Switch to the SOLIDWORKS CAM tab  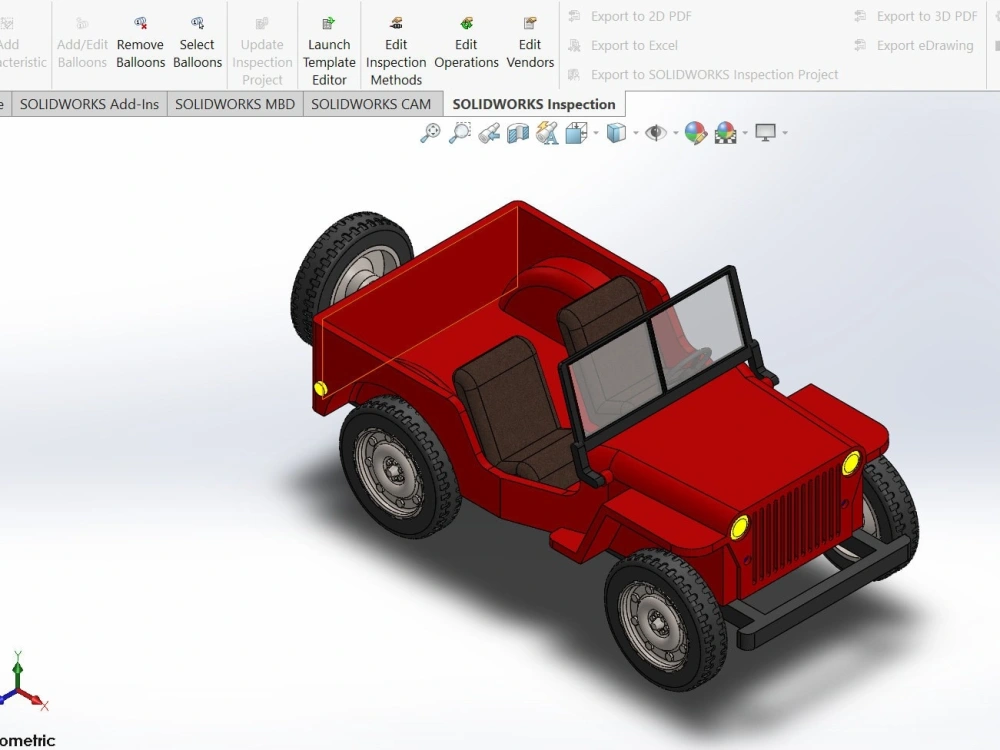point(372,103)
